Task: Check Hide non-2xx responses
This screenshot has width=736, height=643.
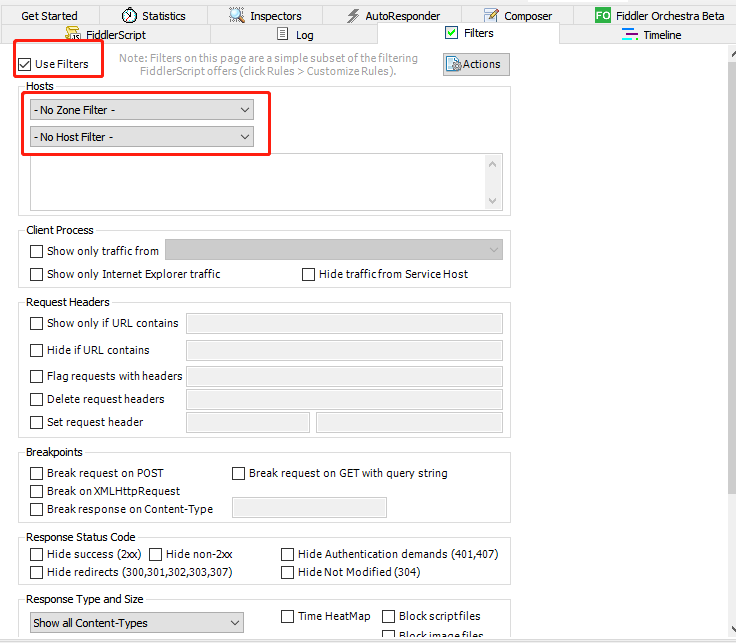Action: point(155,554)
